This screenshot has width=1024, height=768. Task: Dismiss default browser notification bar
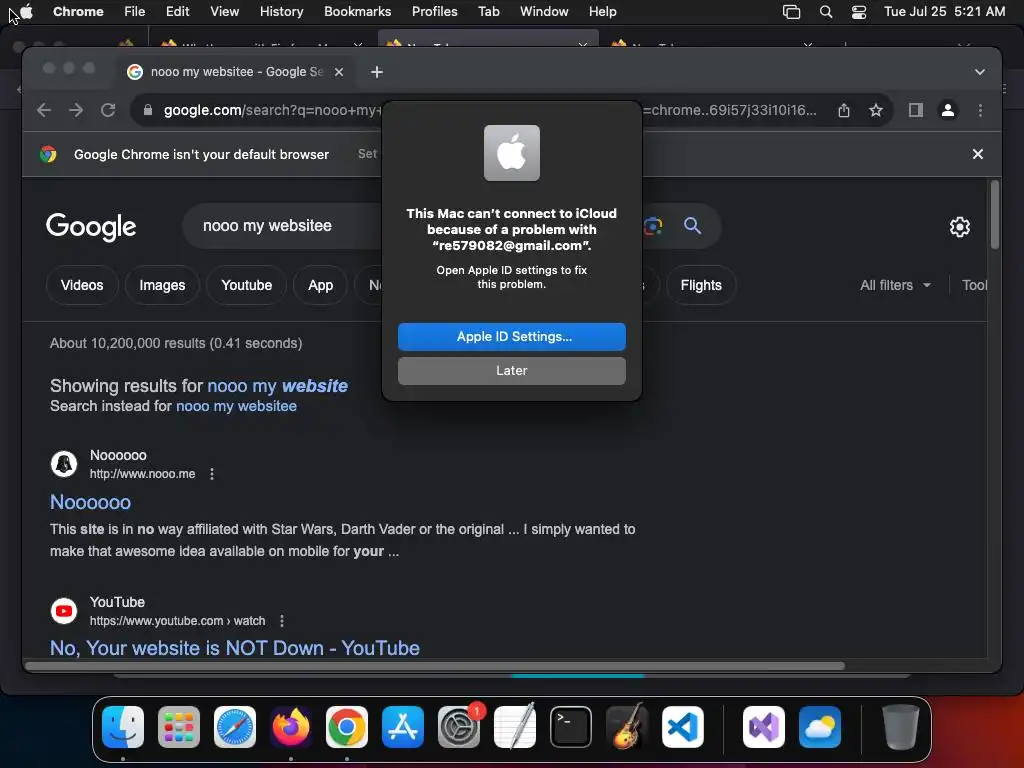(978, 154)
